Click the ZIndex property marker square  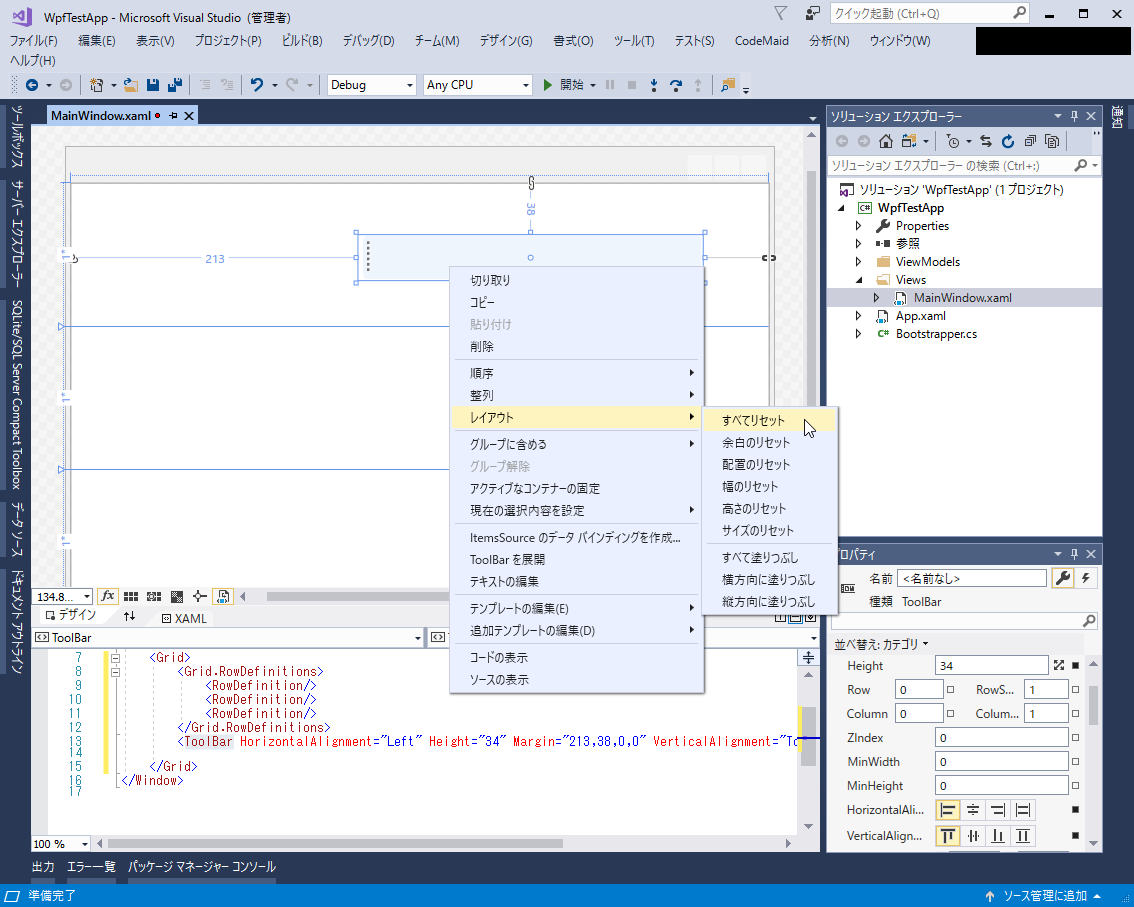[1075, 738]
